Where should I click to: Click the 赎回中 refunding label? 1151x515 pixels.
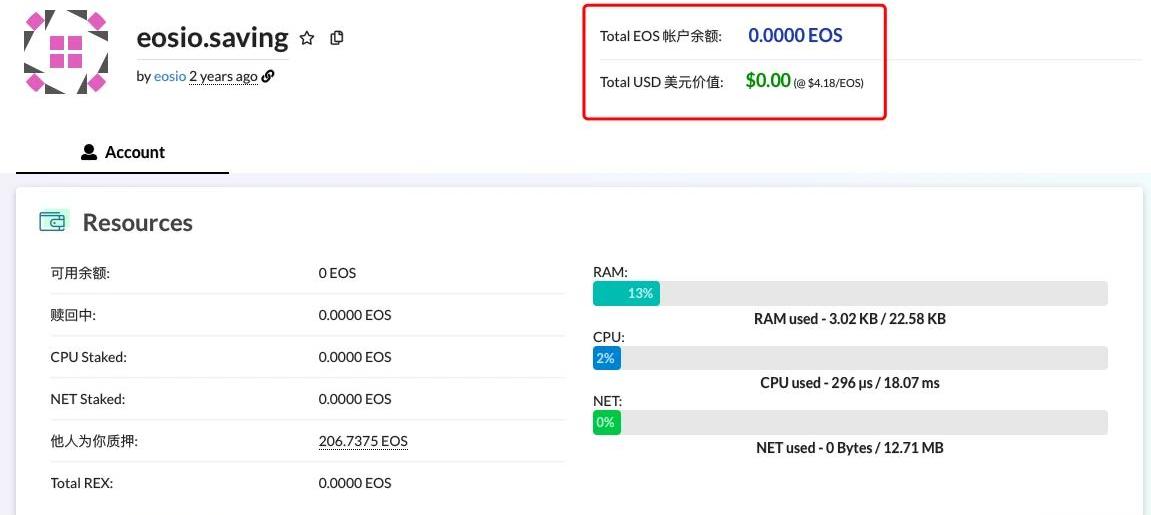click(73, 315)
